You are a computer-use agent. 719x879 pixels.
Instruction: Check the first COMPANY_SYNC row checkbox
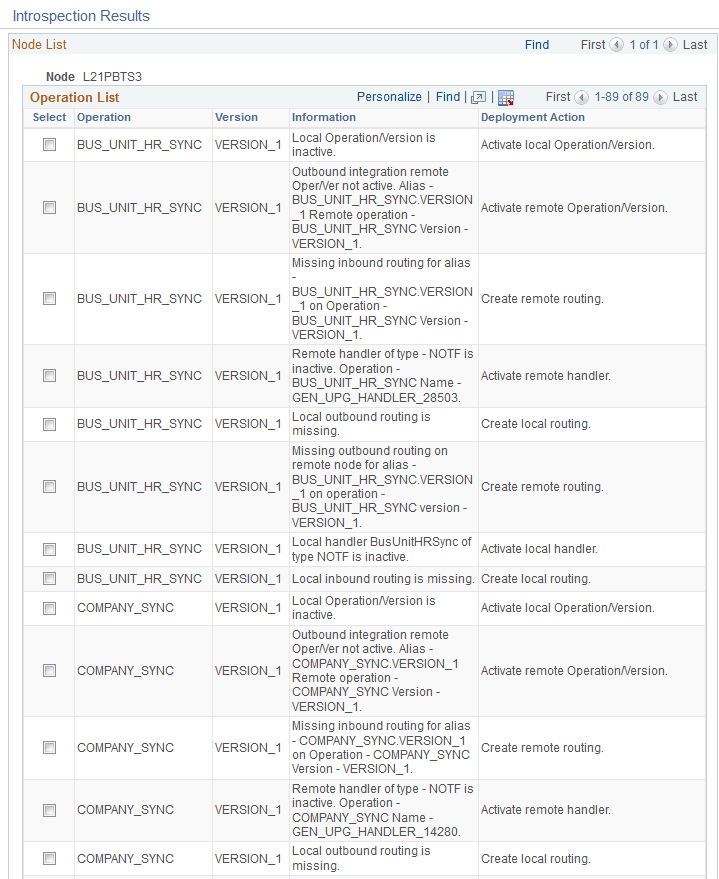pos(49,607)
